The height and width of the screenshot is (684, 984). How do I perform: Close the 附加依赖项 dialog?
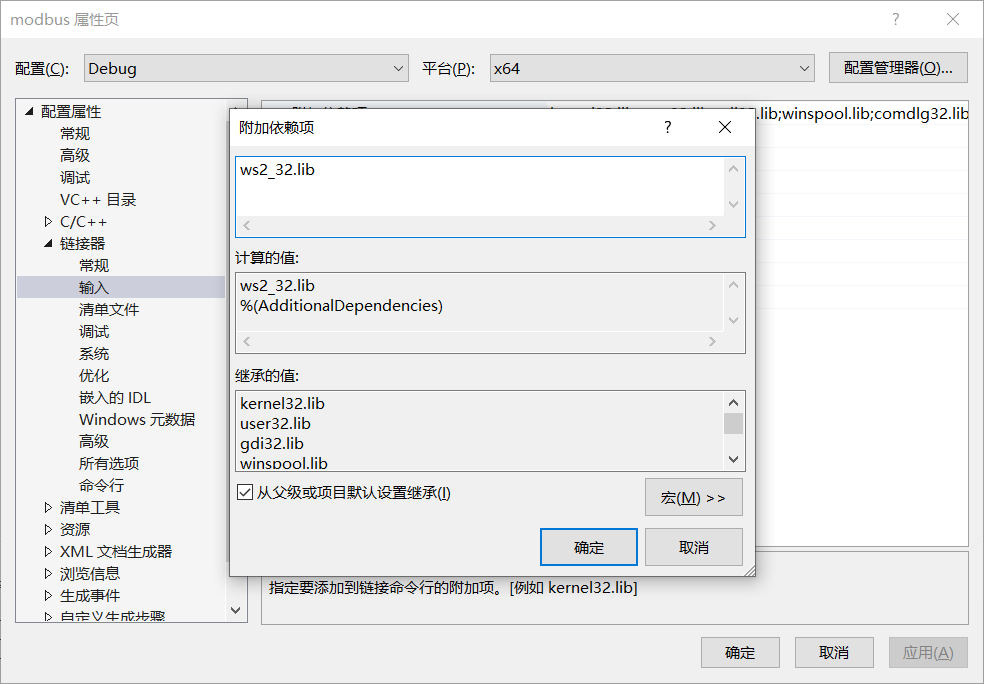tap(725, 127)
